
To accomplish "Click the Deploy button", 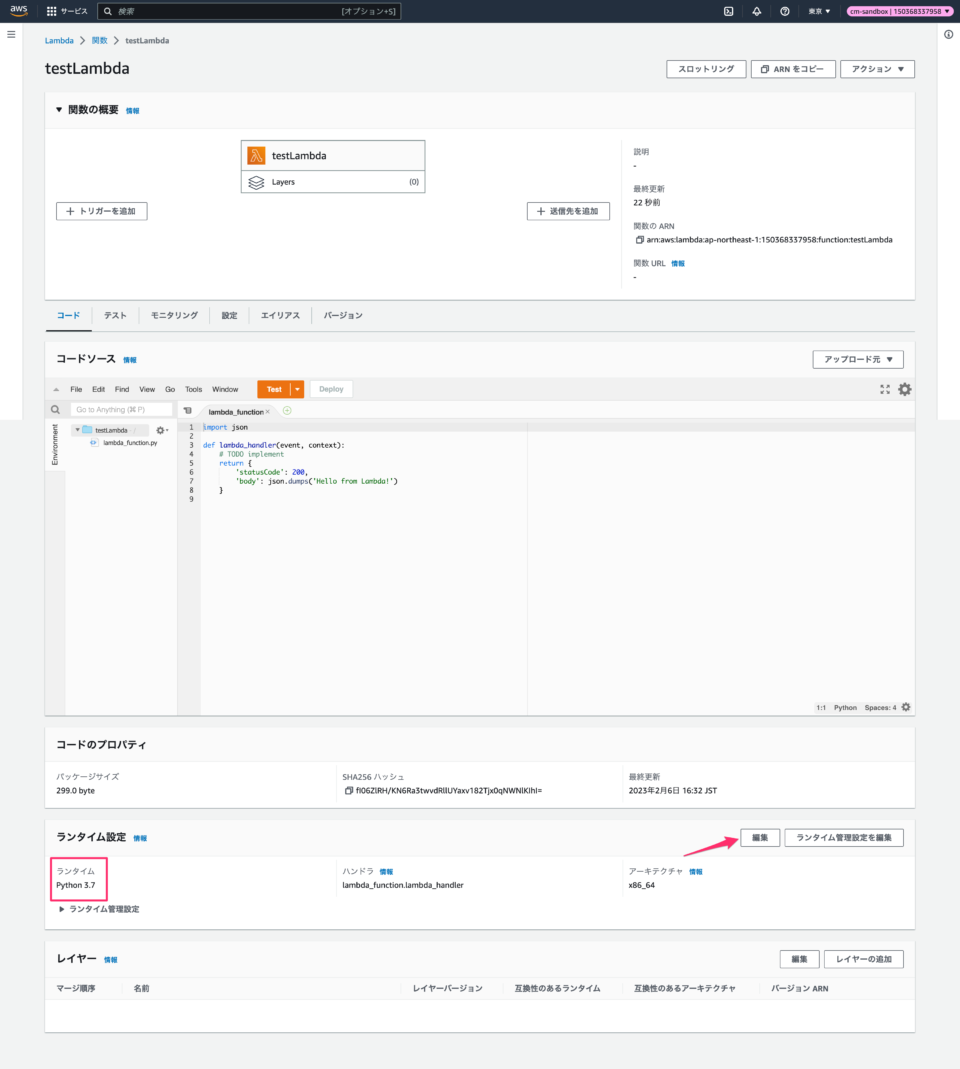I will pyautogui.click(x=332, y=389).
